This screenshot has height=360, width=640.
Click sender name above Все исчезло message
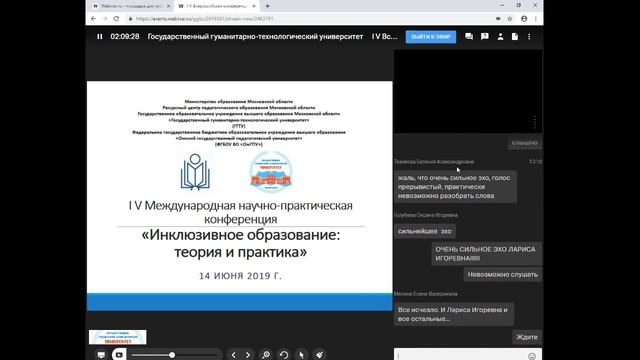(426, 294)
